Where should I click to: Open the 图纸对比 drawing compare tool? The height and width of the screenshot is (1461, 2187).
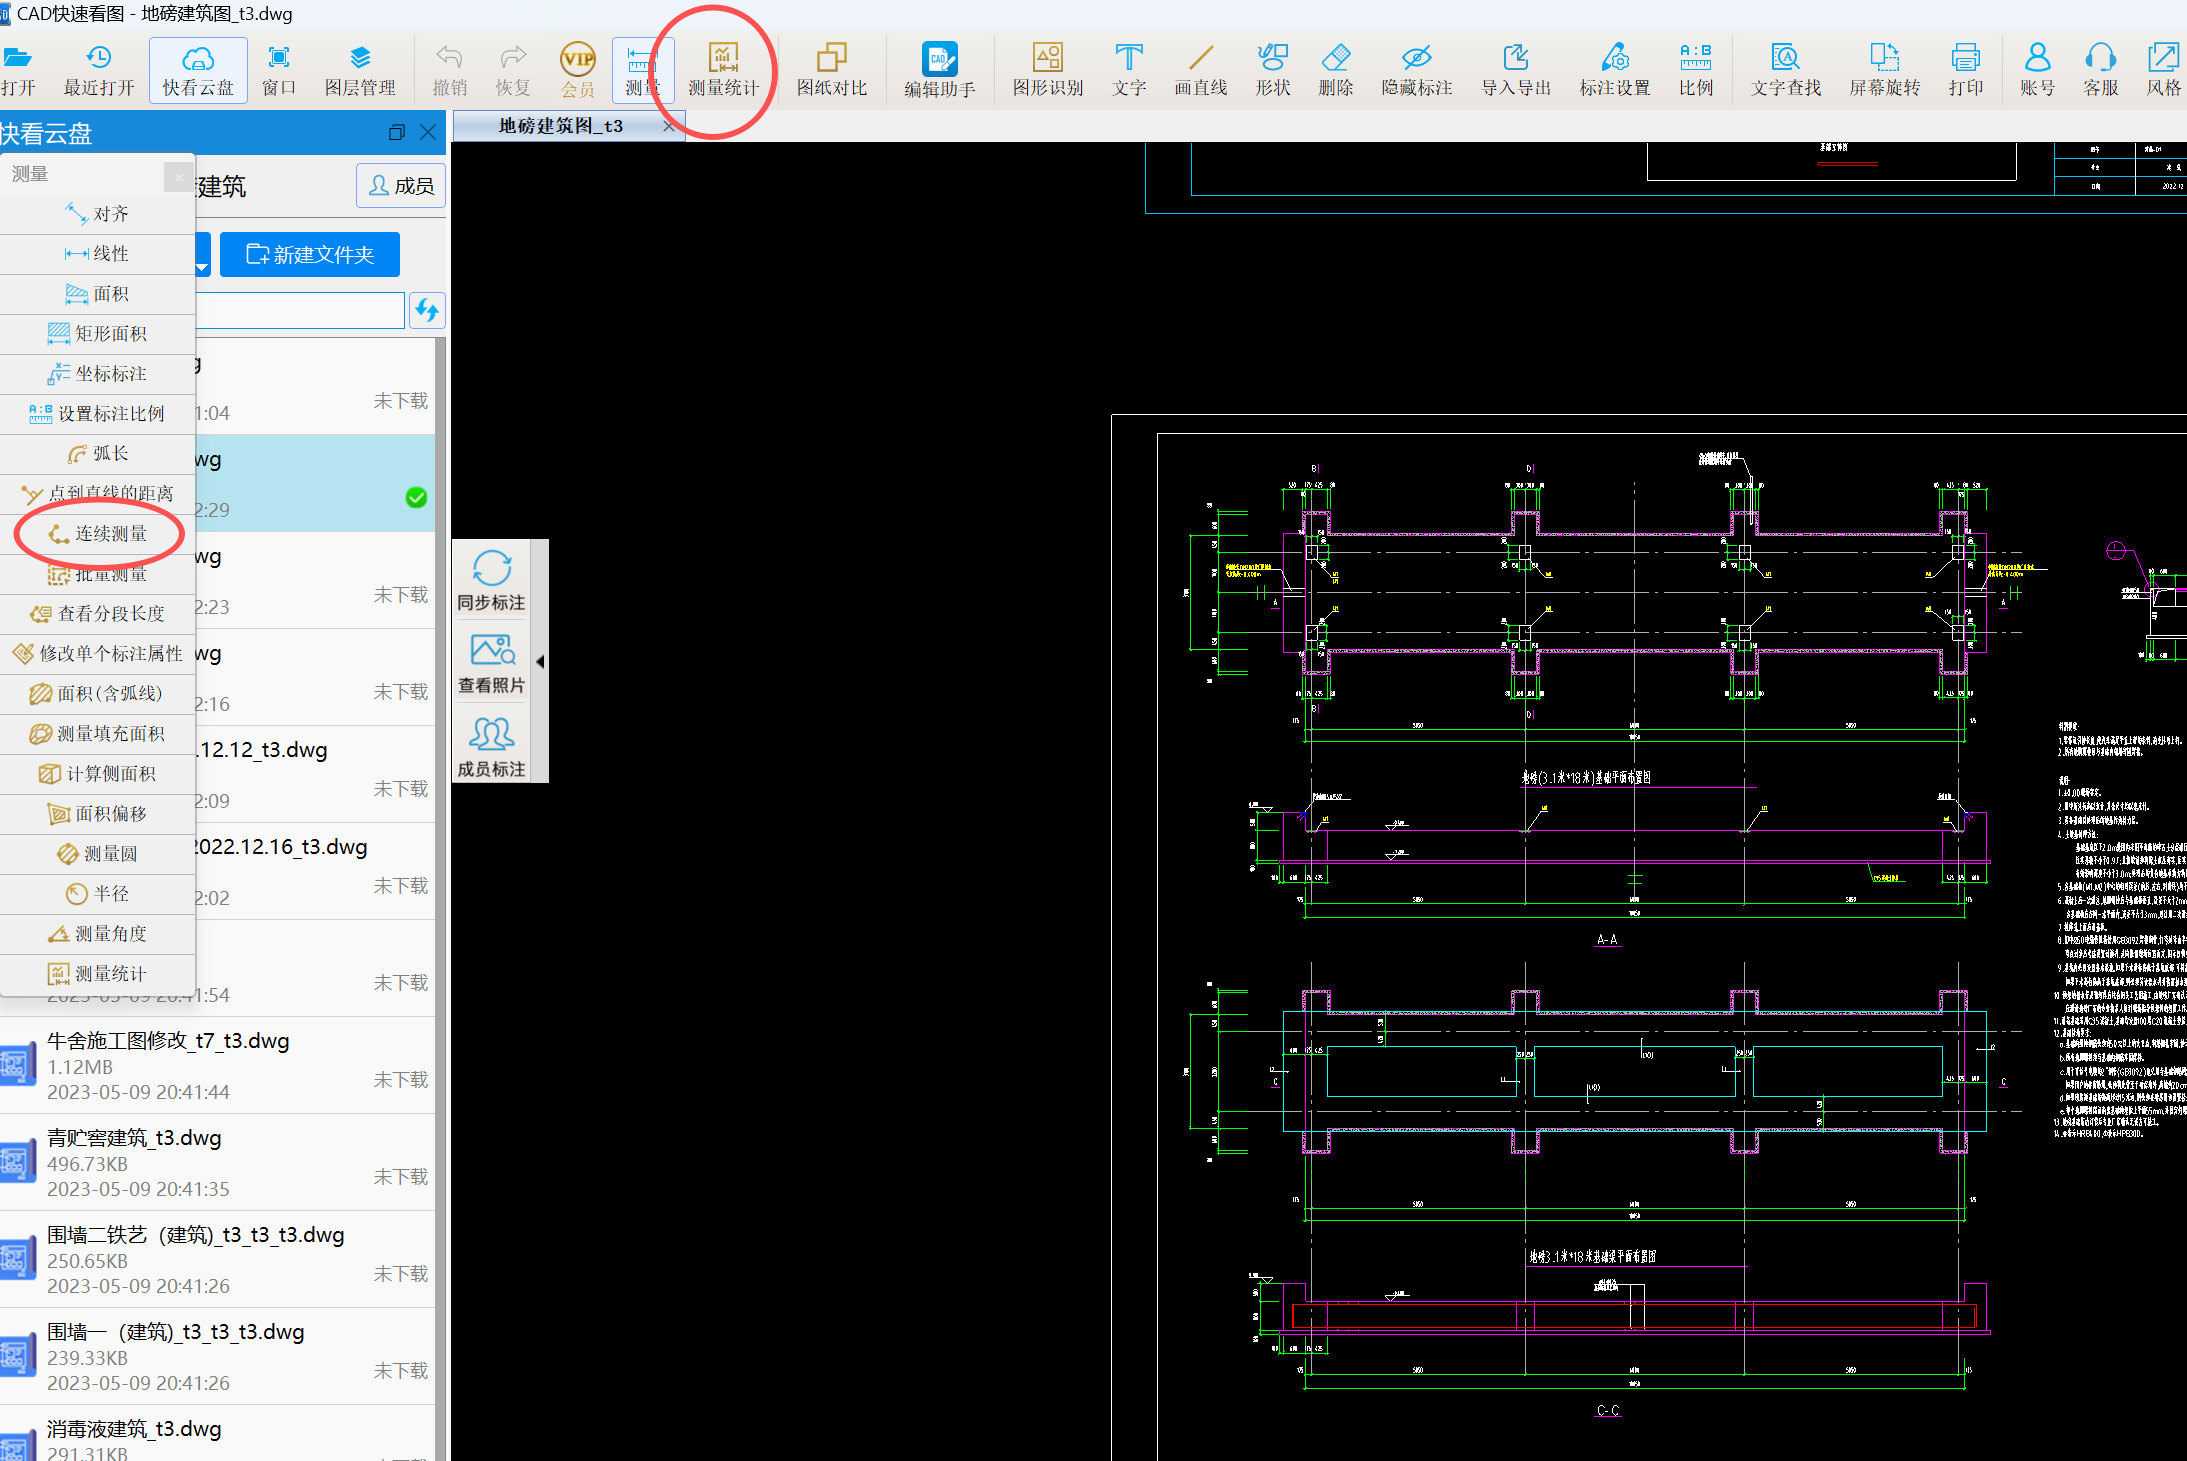point(831,70)
